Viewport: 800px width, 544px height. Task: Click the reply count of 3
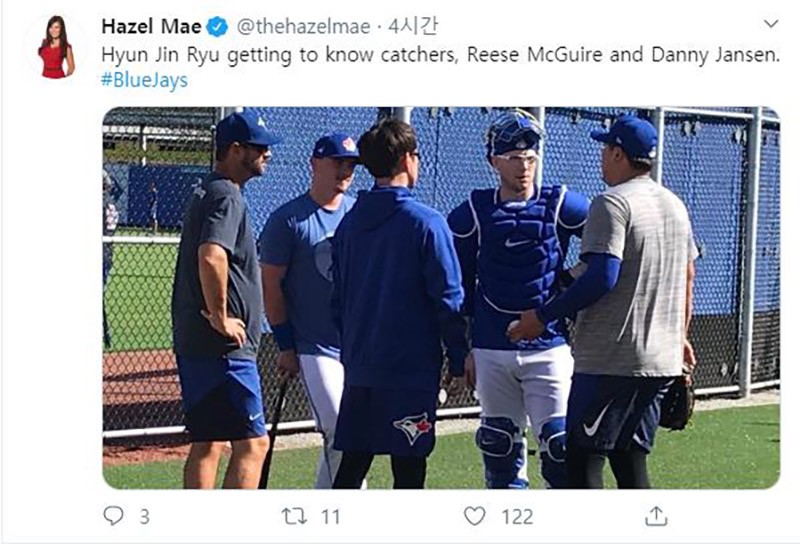tap(144, 516)
